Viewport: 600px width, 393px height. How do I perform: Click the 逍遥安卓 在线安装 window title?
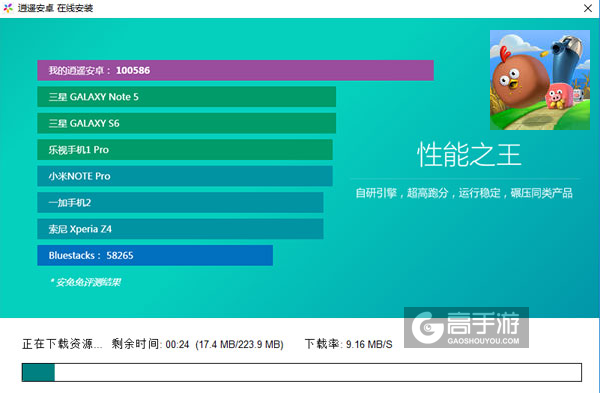click(x=55, y=8)
